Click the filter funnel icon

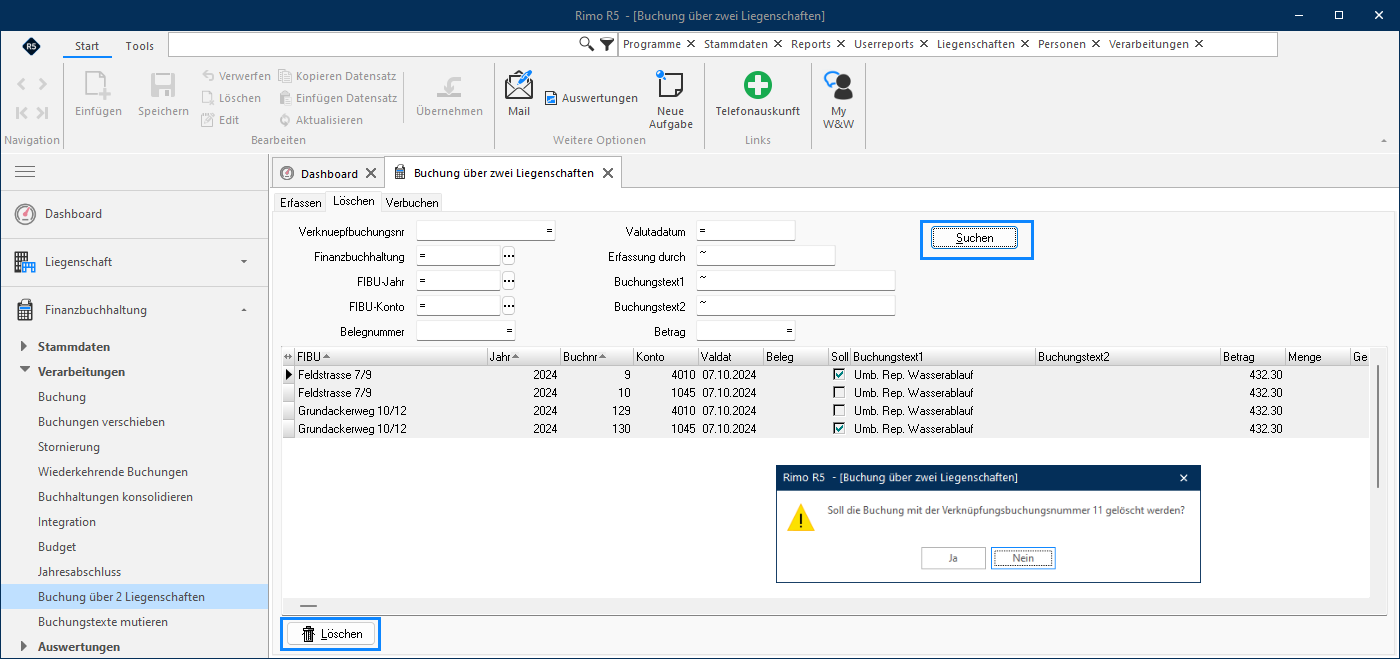(607, 44)
